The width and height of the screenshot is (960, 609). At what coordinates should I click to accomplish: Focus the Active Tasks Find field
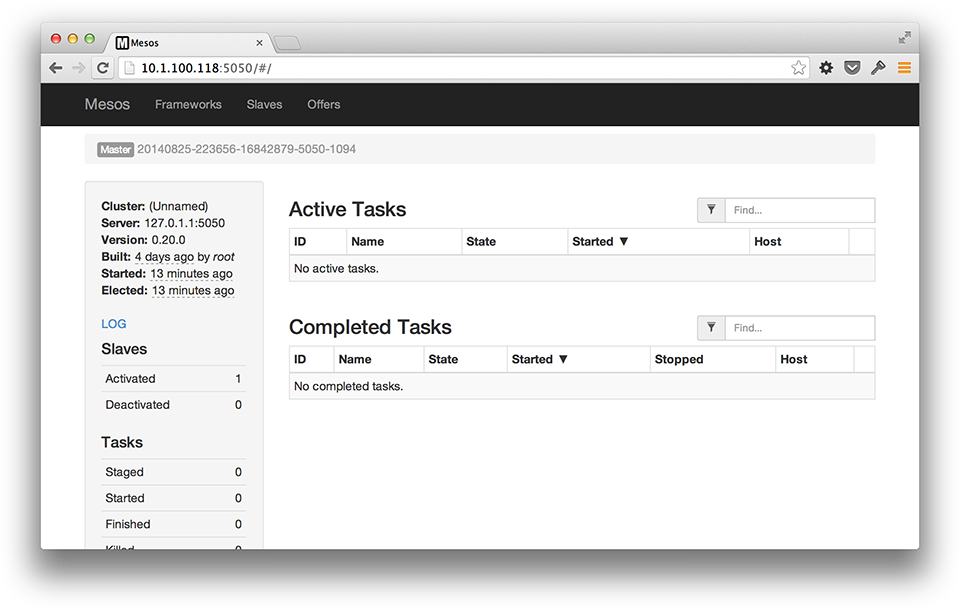pyautogui.click(x=800, y=210)
